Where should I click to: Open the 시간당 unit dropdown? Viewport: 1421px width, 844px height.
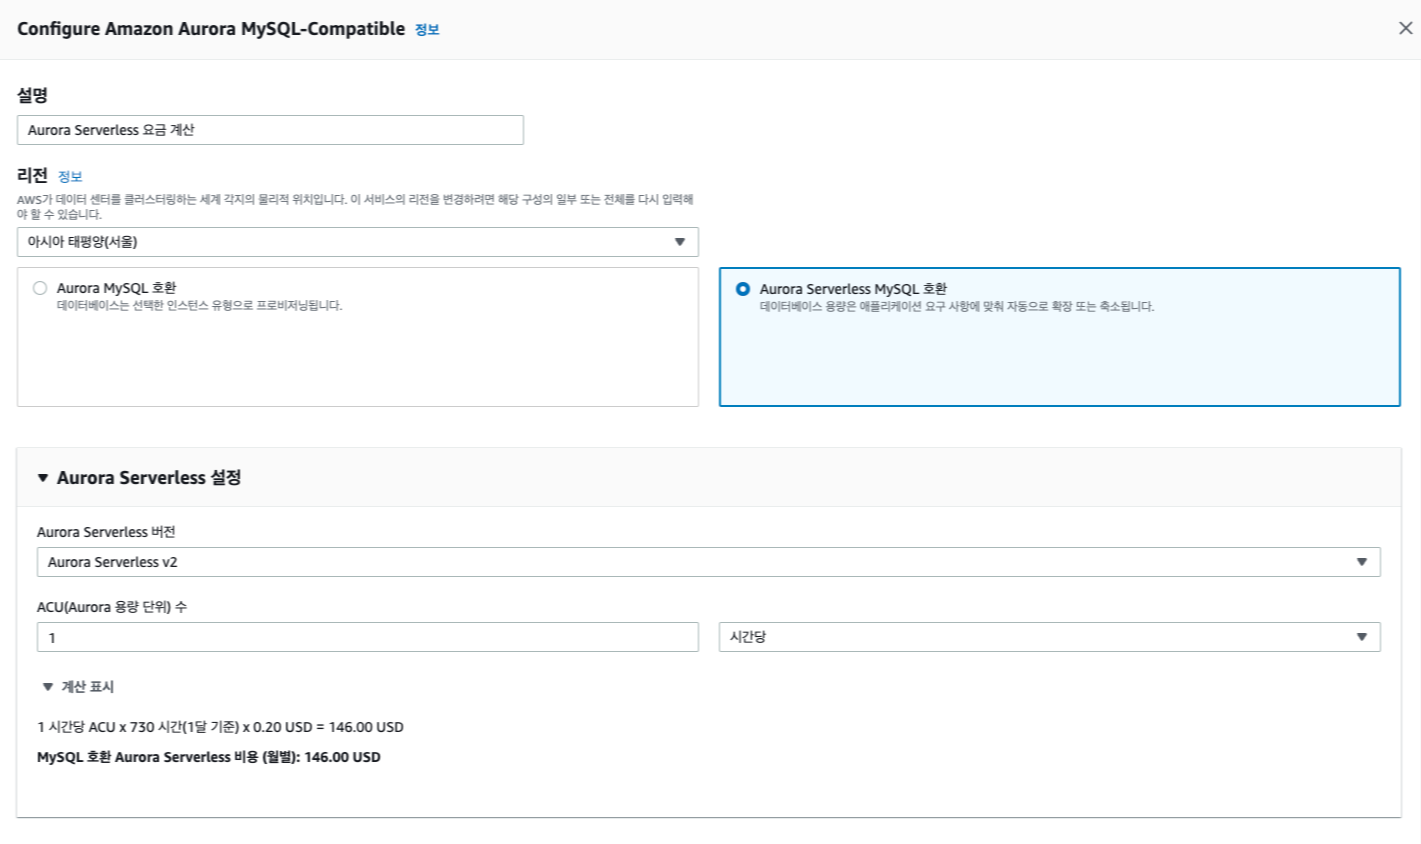click(x=1049, y=637)
